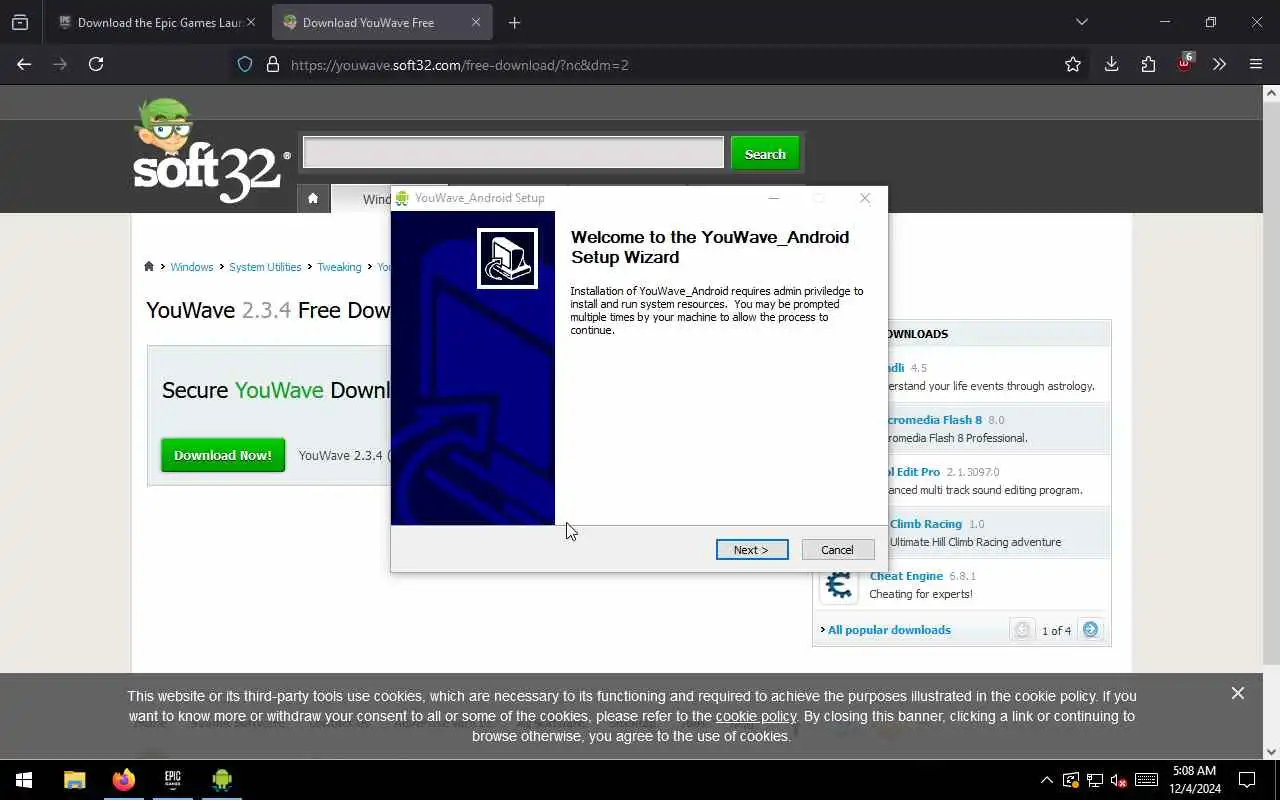
Task: Open Firefox recent browsing view icon
Action: [x=19, y=22]
